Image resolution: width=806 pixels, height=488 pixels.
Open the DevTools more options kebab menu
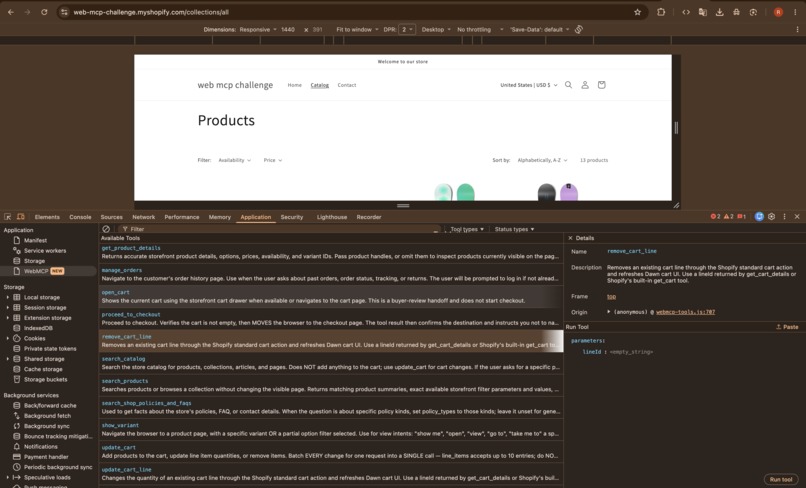coord(784,216)
